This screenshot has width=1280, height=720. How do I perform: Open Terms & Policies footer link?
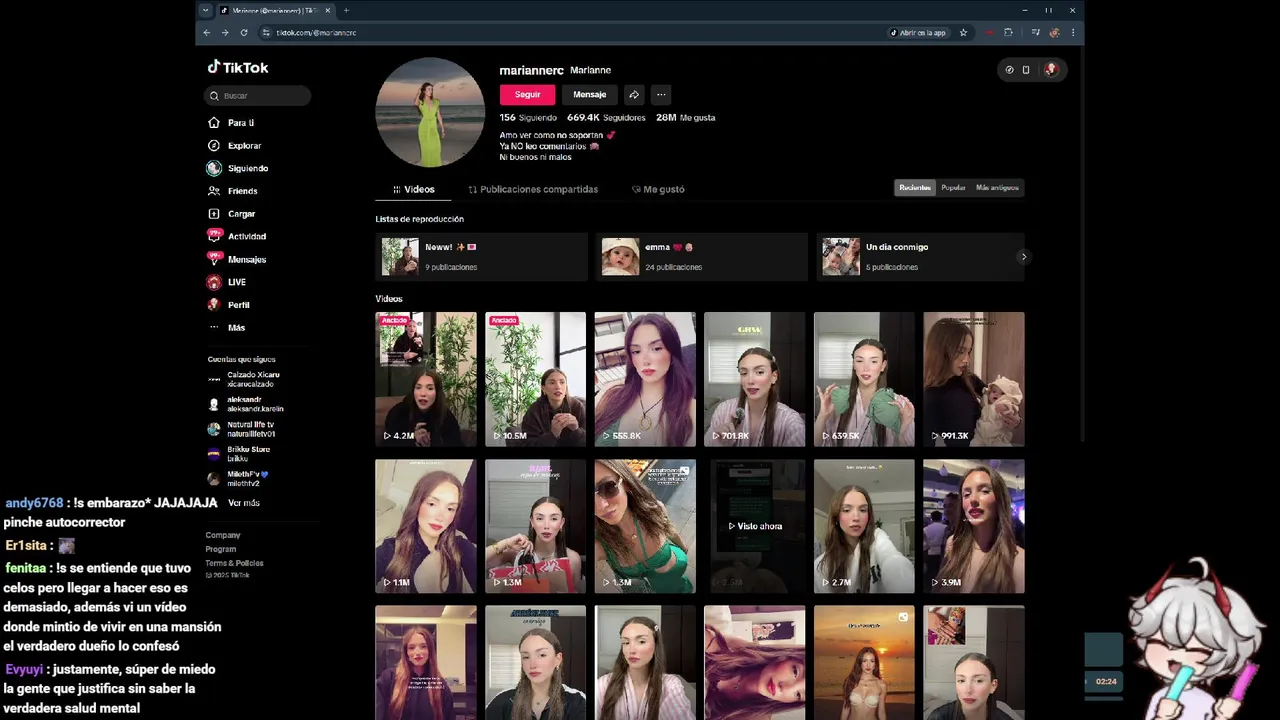click(235, 563)
